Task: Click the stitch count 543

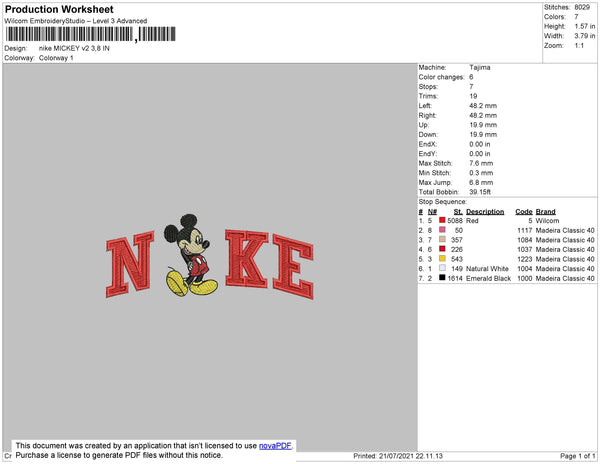Action: click(x=457, y=259)
